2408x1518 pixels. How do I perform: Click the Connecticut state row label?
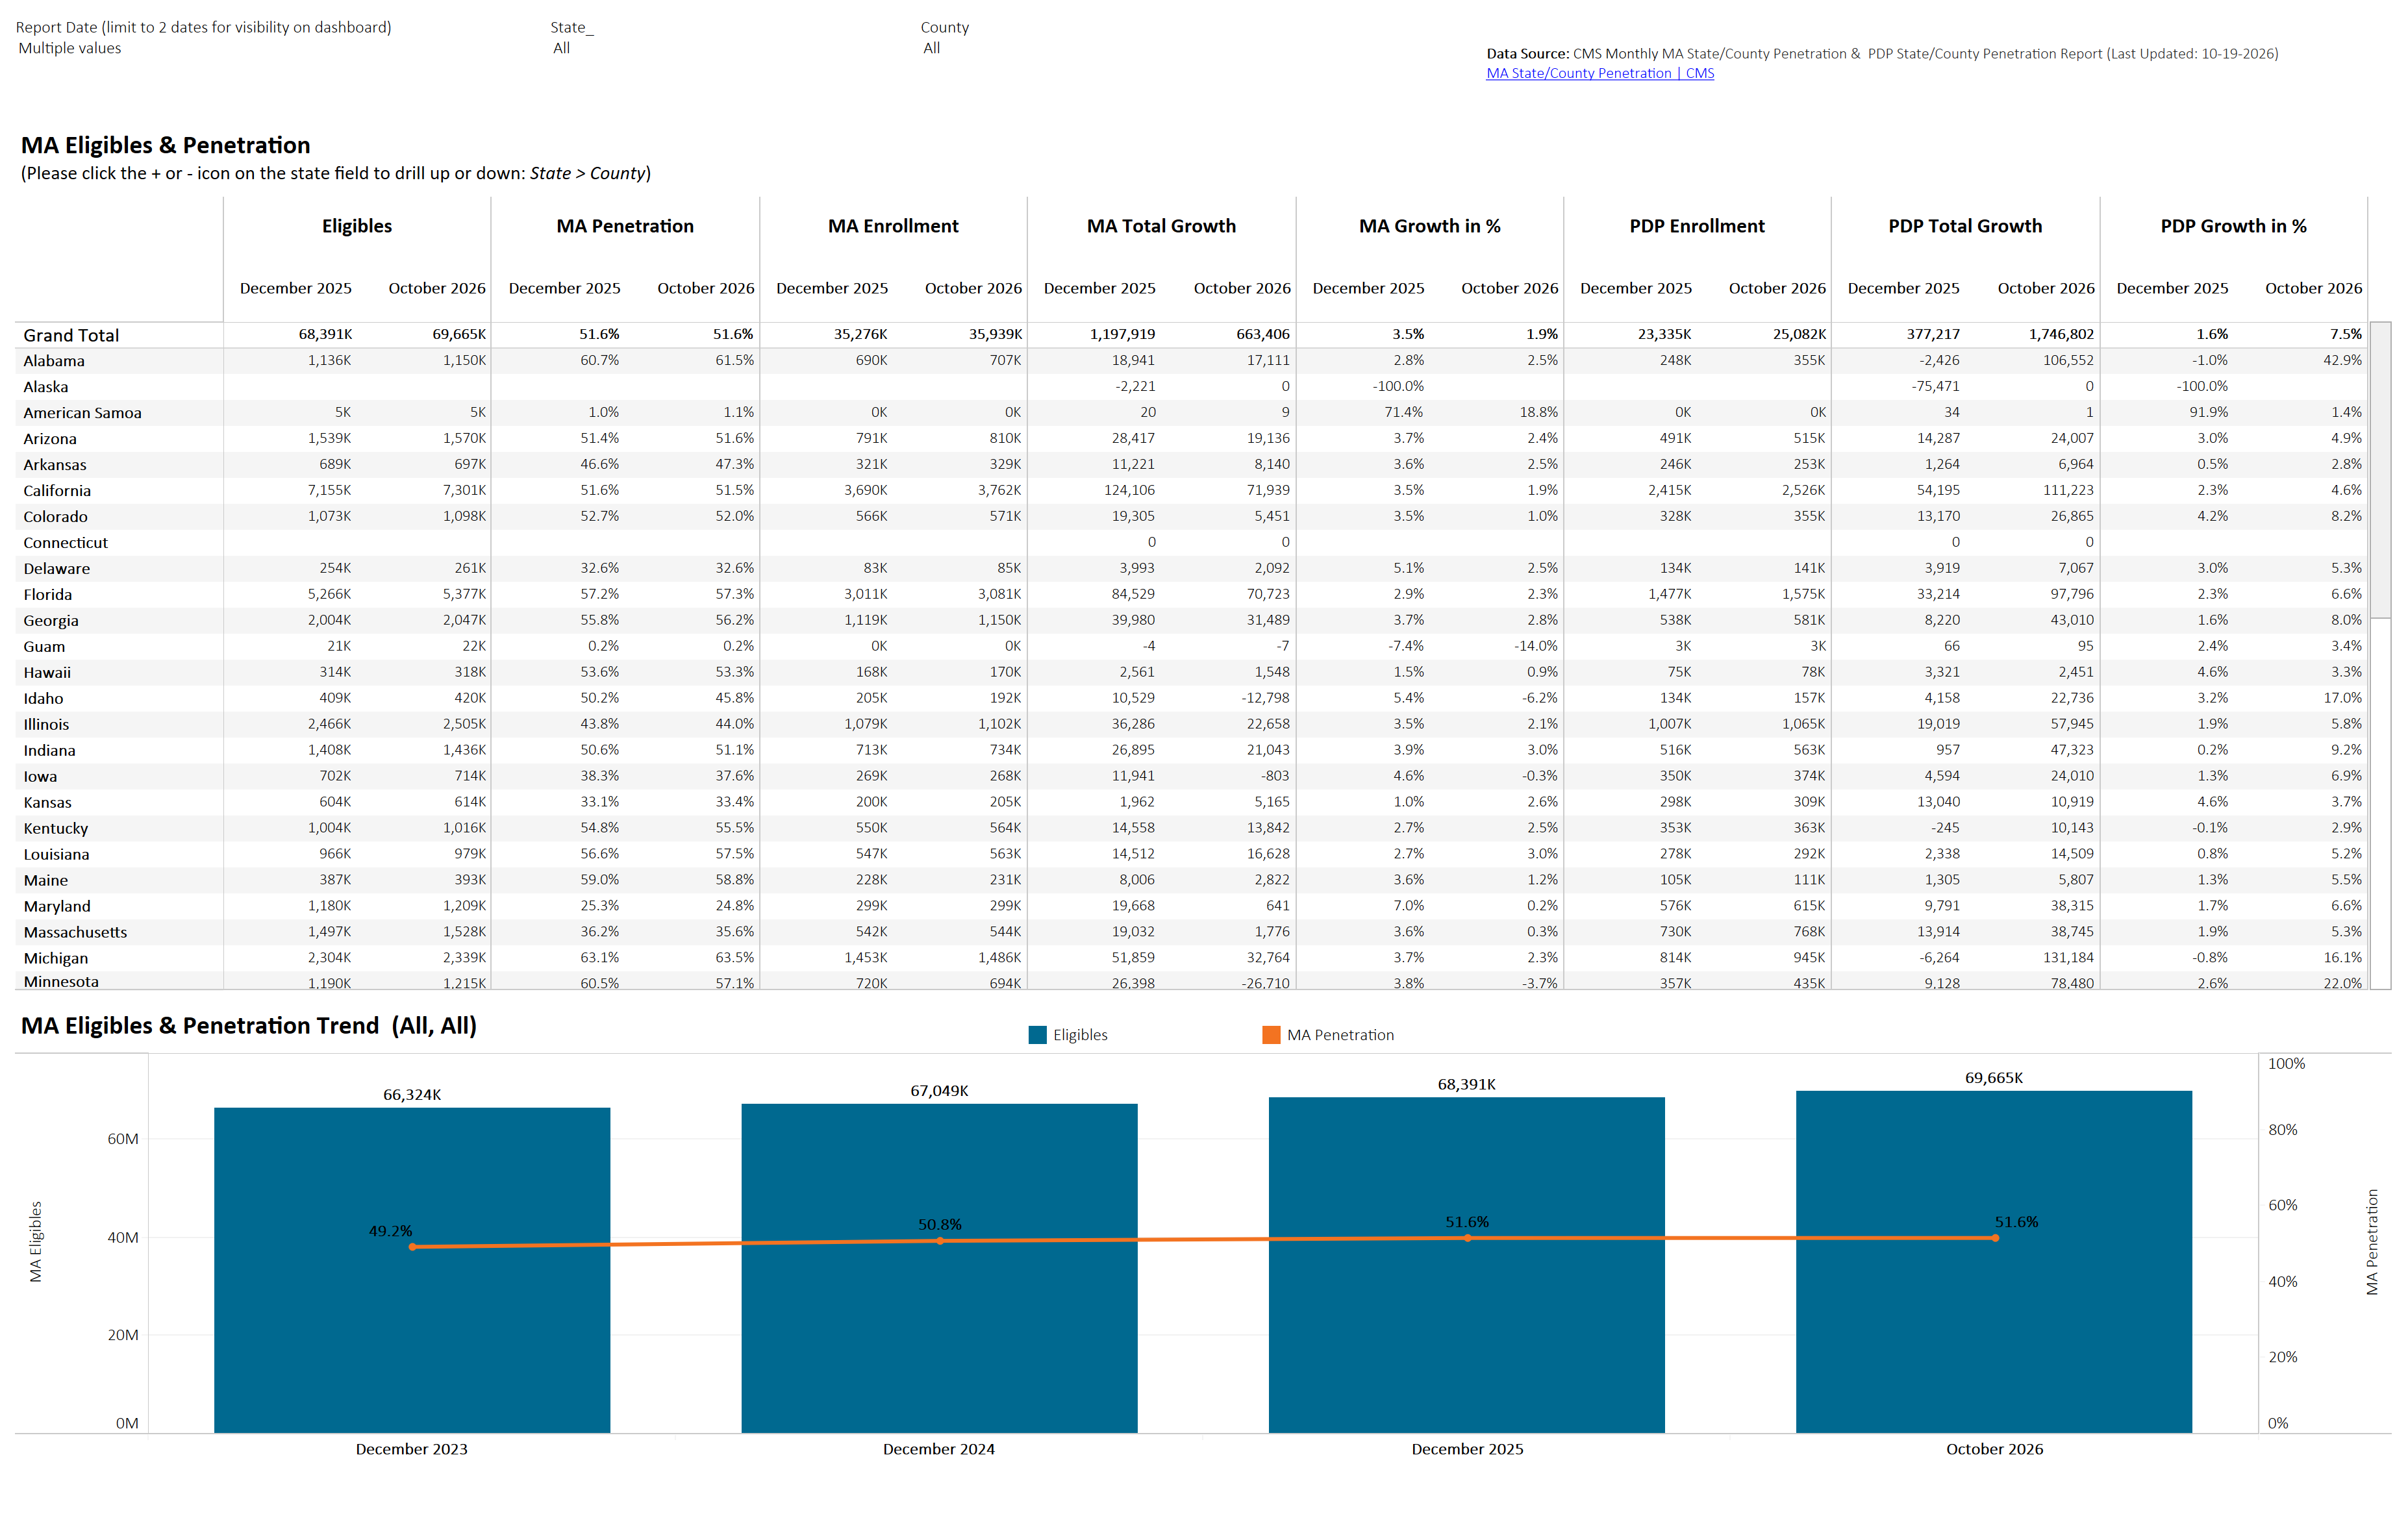(x=66, y=543)
